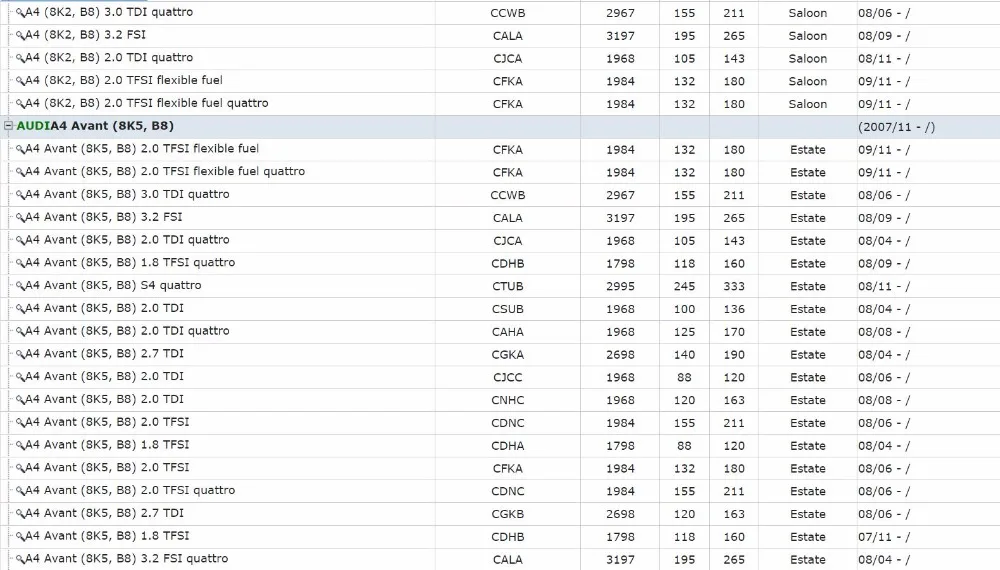Click engine code CTUB
The height and width of the screenshot is (570, 1000).
[508, 286]
